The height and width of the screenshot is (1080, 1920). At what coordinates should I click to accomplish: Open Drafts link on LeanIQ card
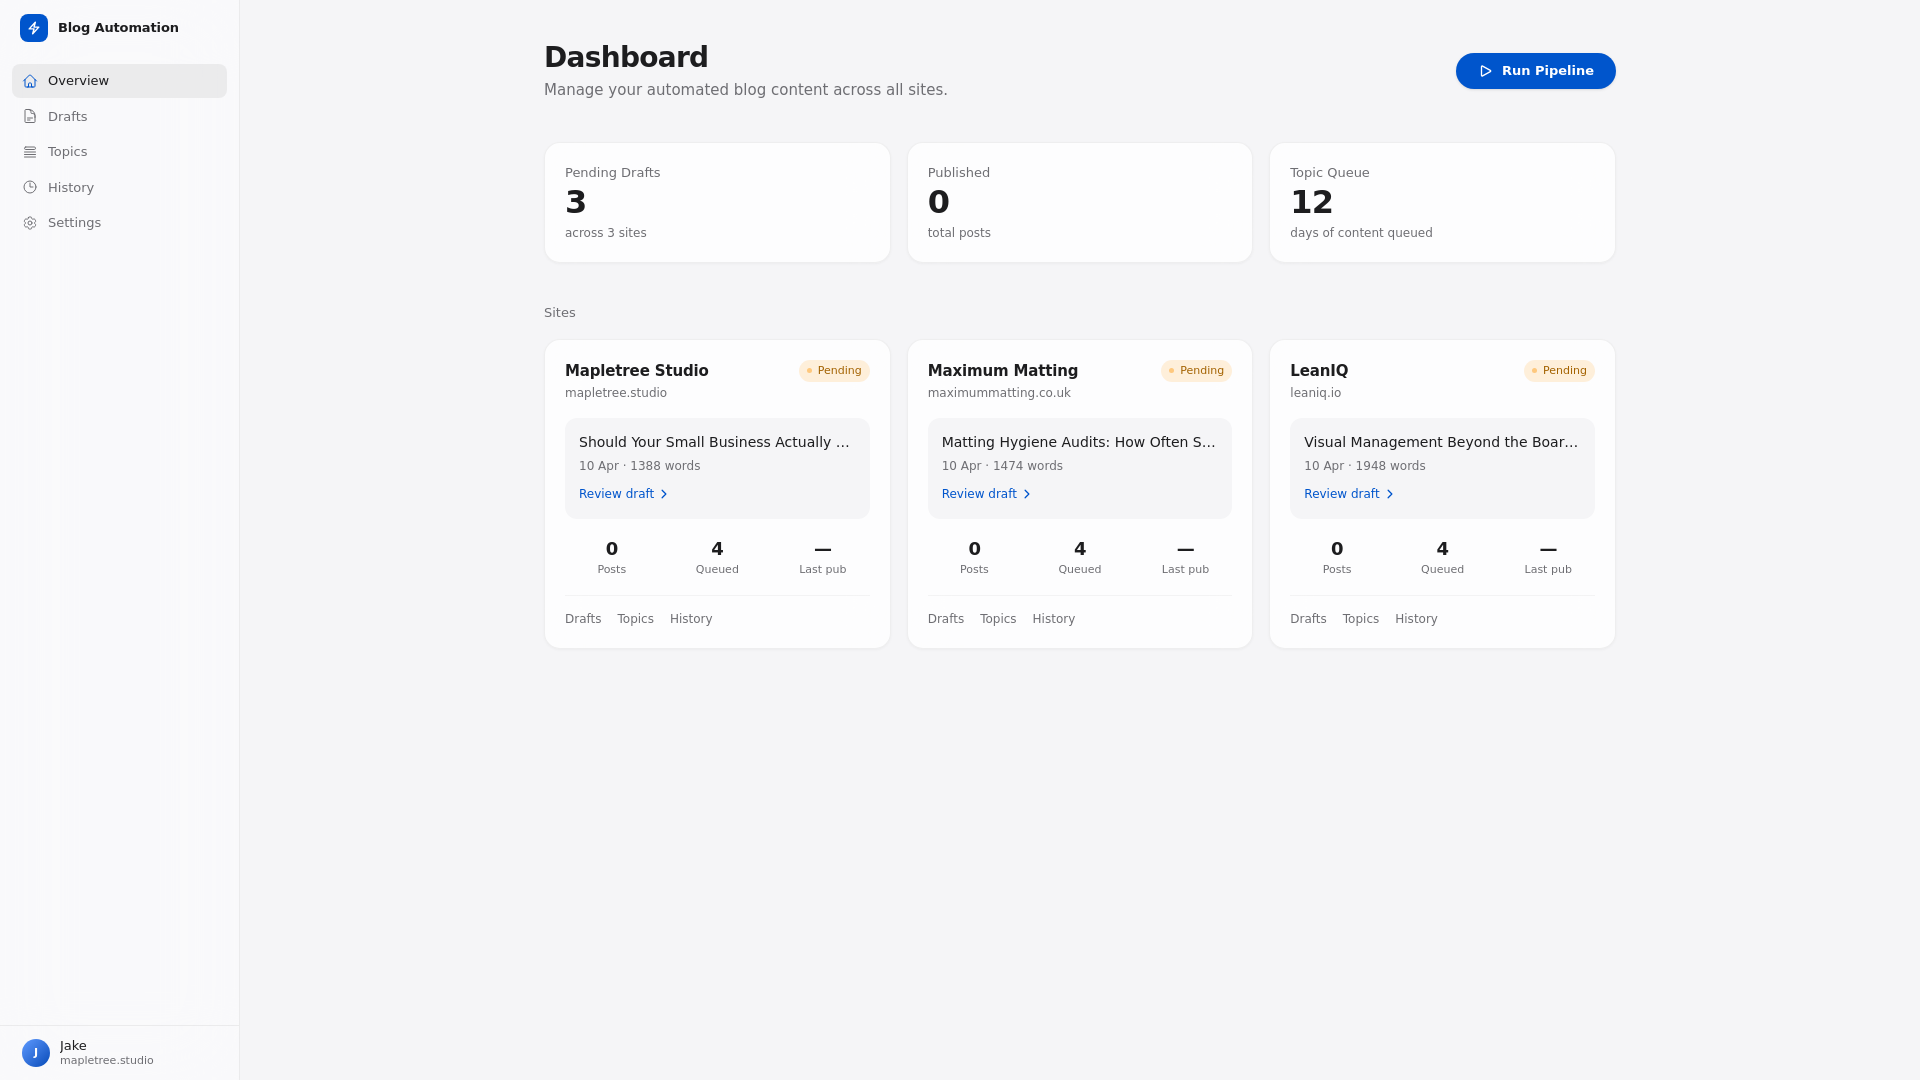coord(1308,619)
